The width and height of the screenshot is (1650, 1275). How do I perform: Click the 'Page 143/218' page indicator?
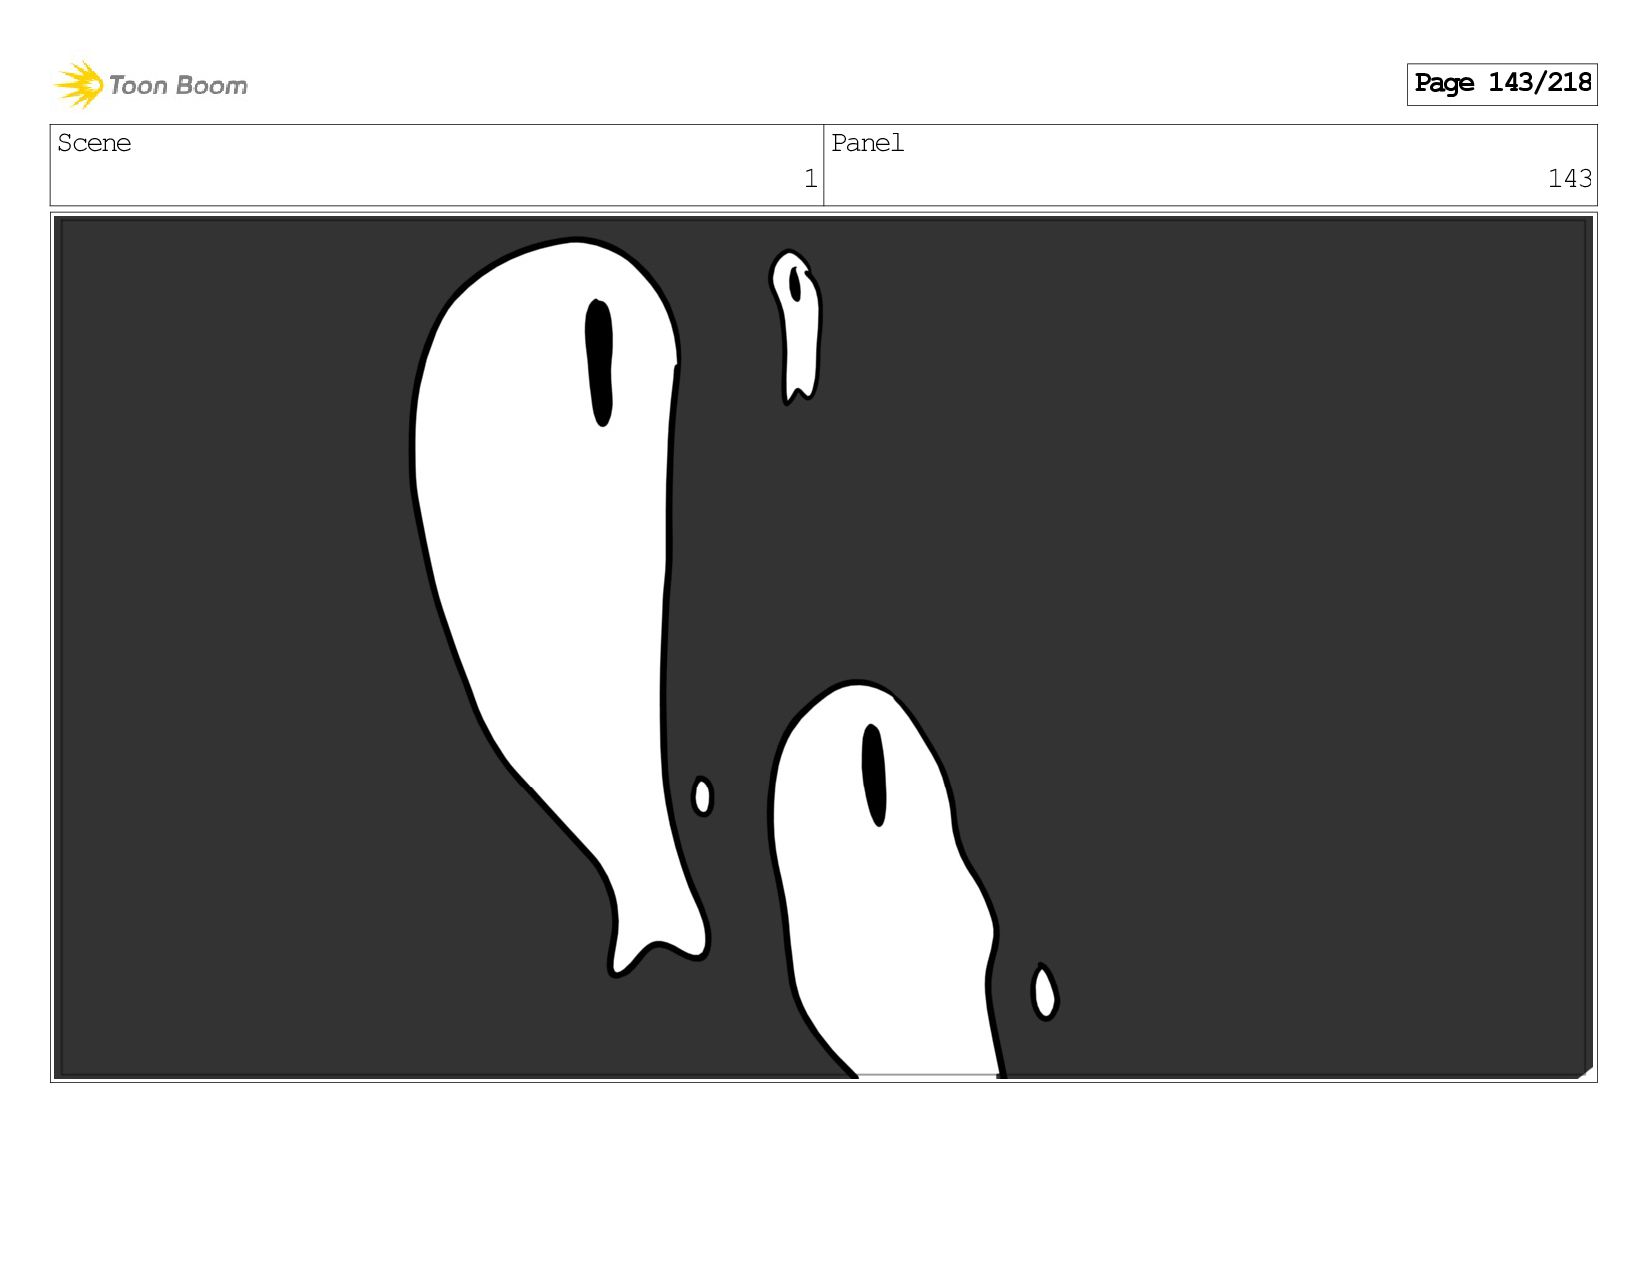coord(1502,84)
